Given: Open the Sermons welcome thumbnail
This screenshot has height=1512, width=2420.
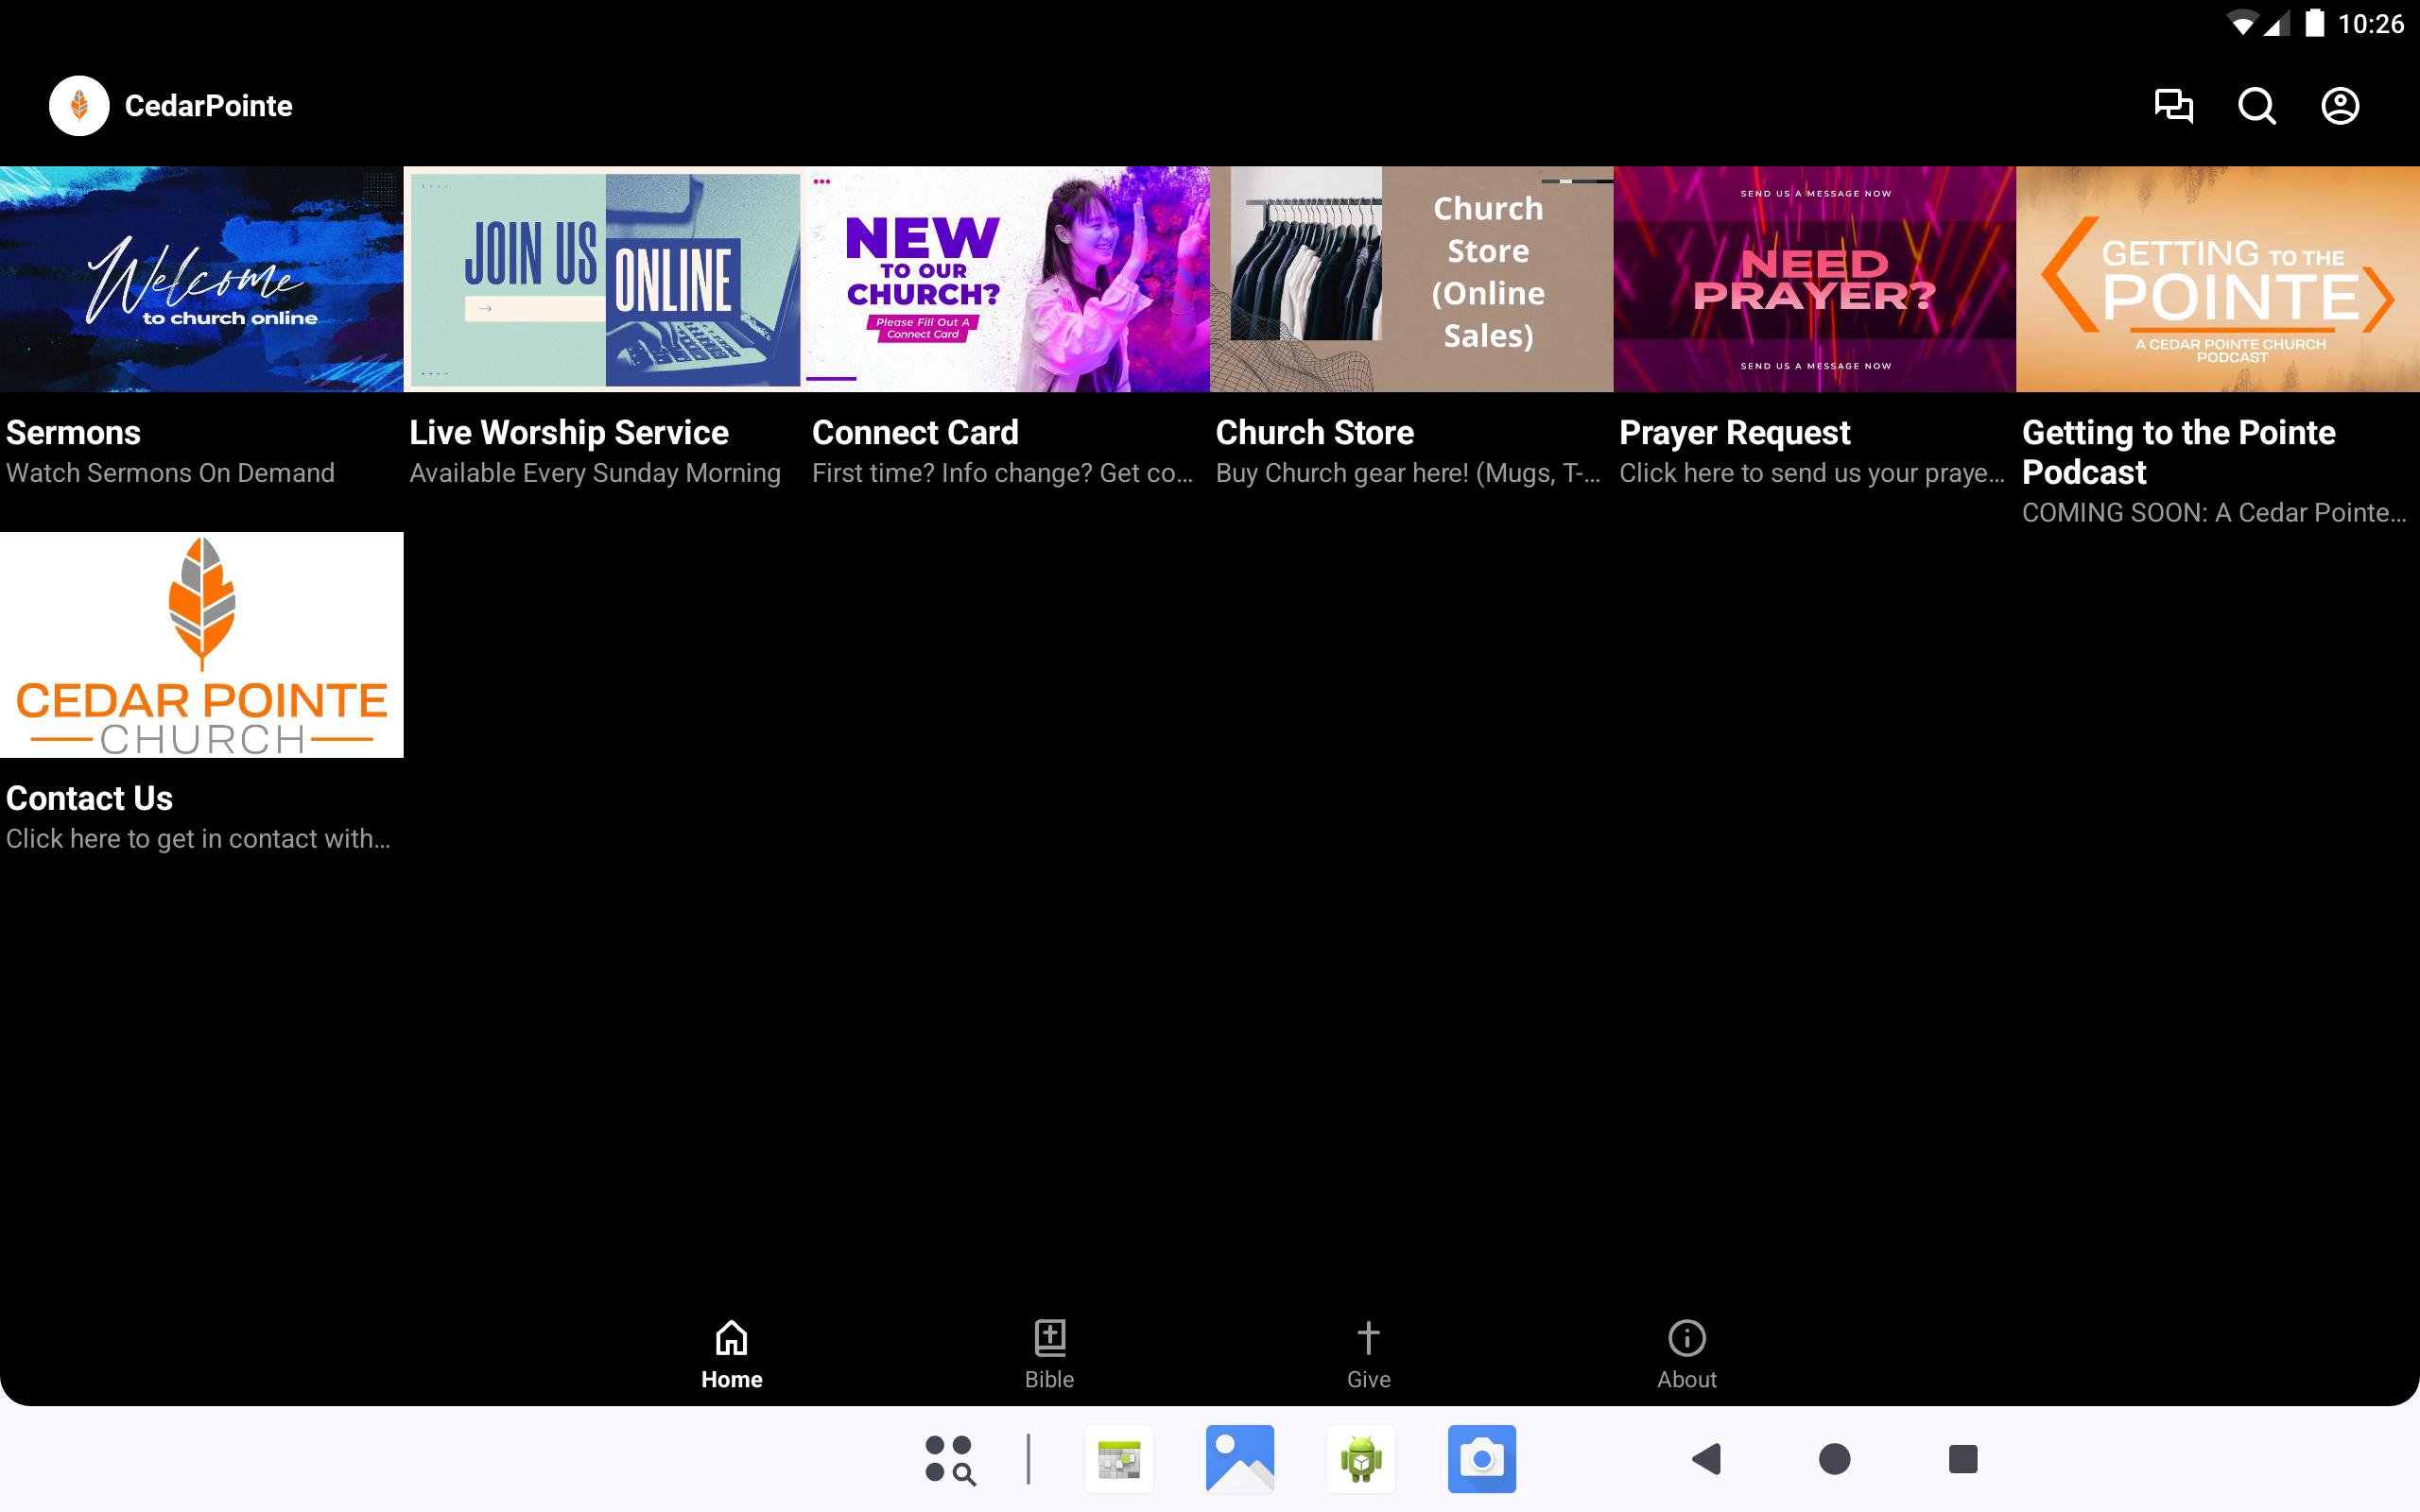Looking at the screenshot, I should 201,279.
